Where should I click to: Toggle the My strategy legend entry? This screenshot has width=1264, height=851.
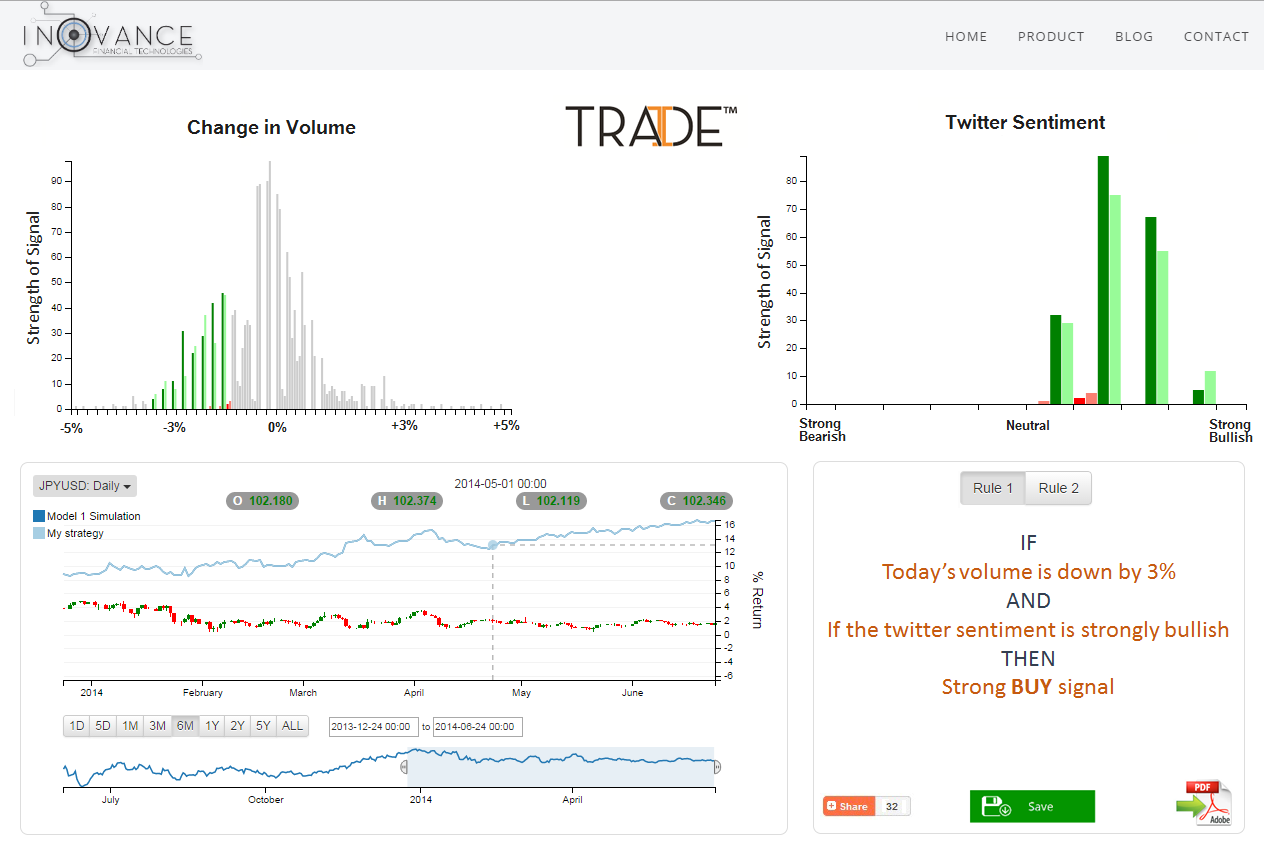pos(75,533)
